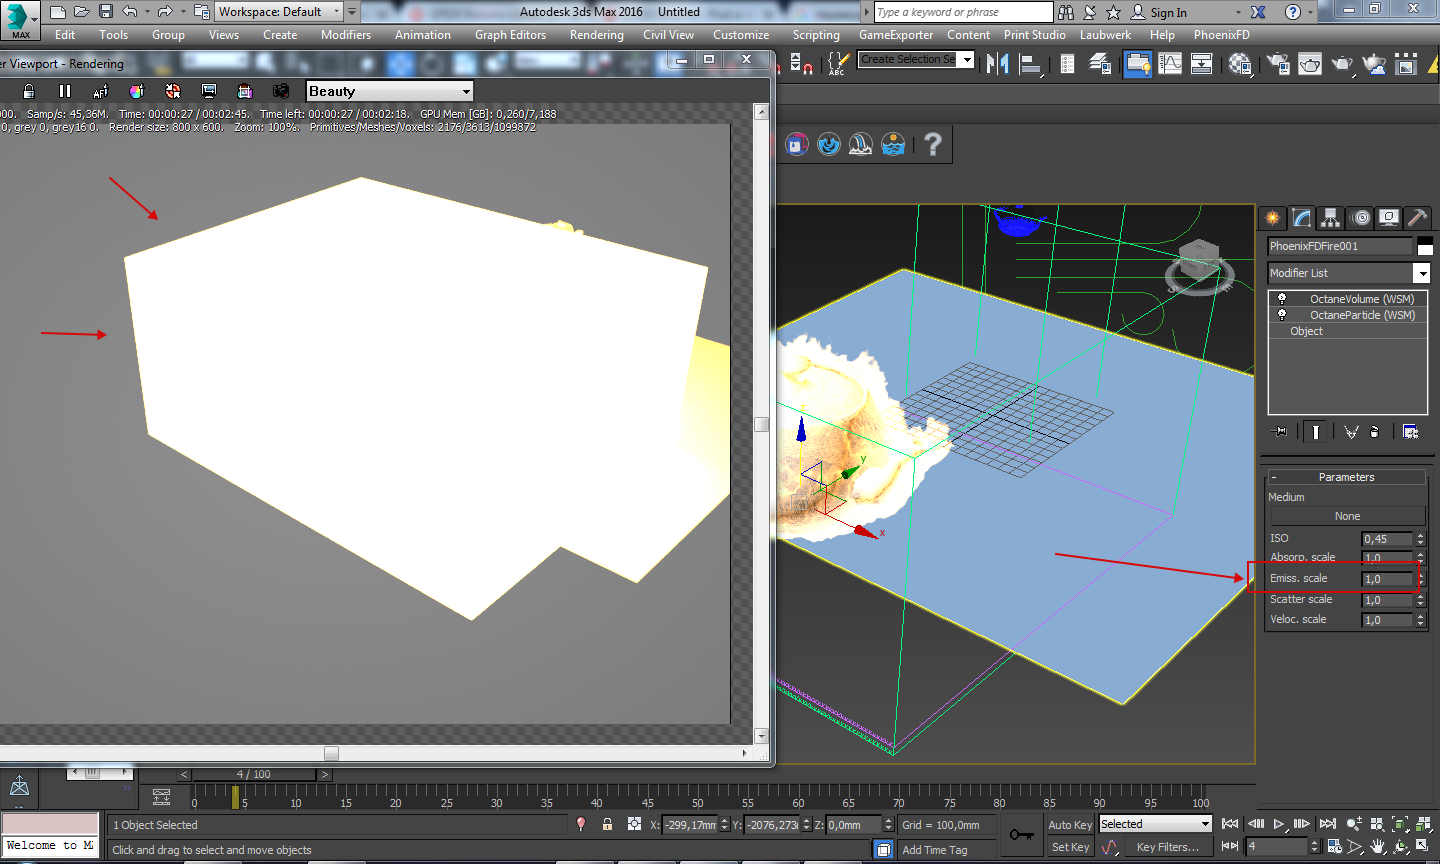The width and height of the screenshot is (1440, 864).
Task: Click the search keyword field
Action: 963,12
